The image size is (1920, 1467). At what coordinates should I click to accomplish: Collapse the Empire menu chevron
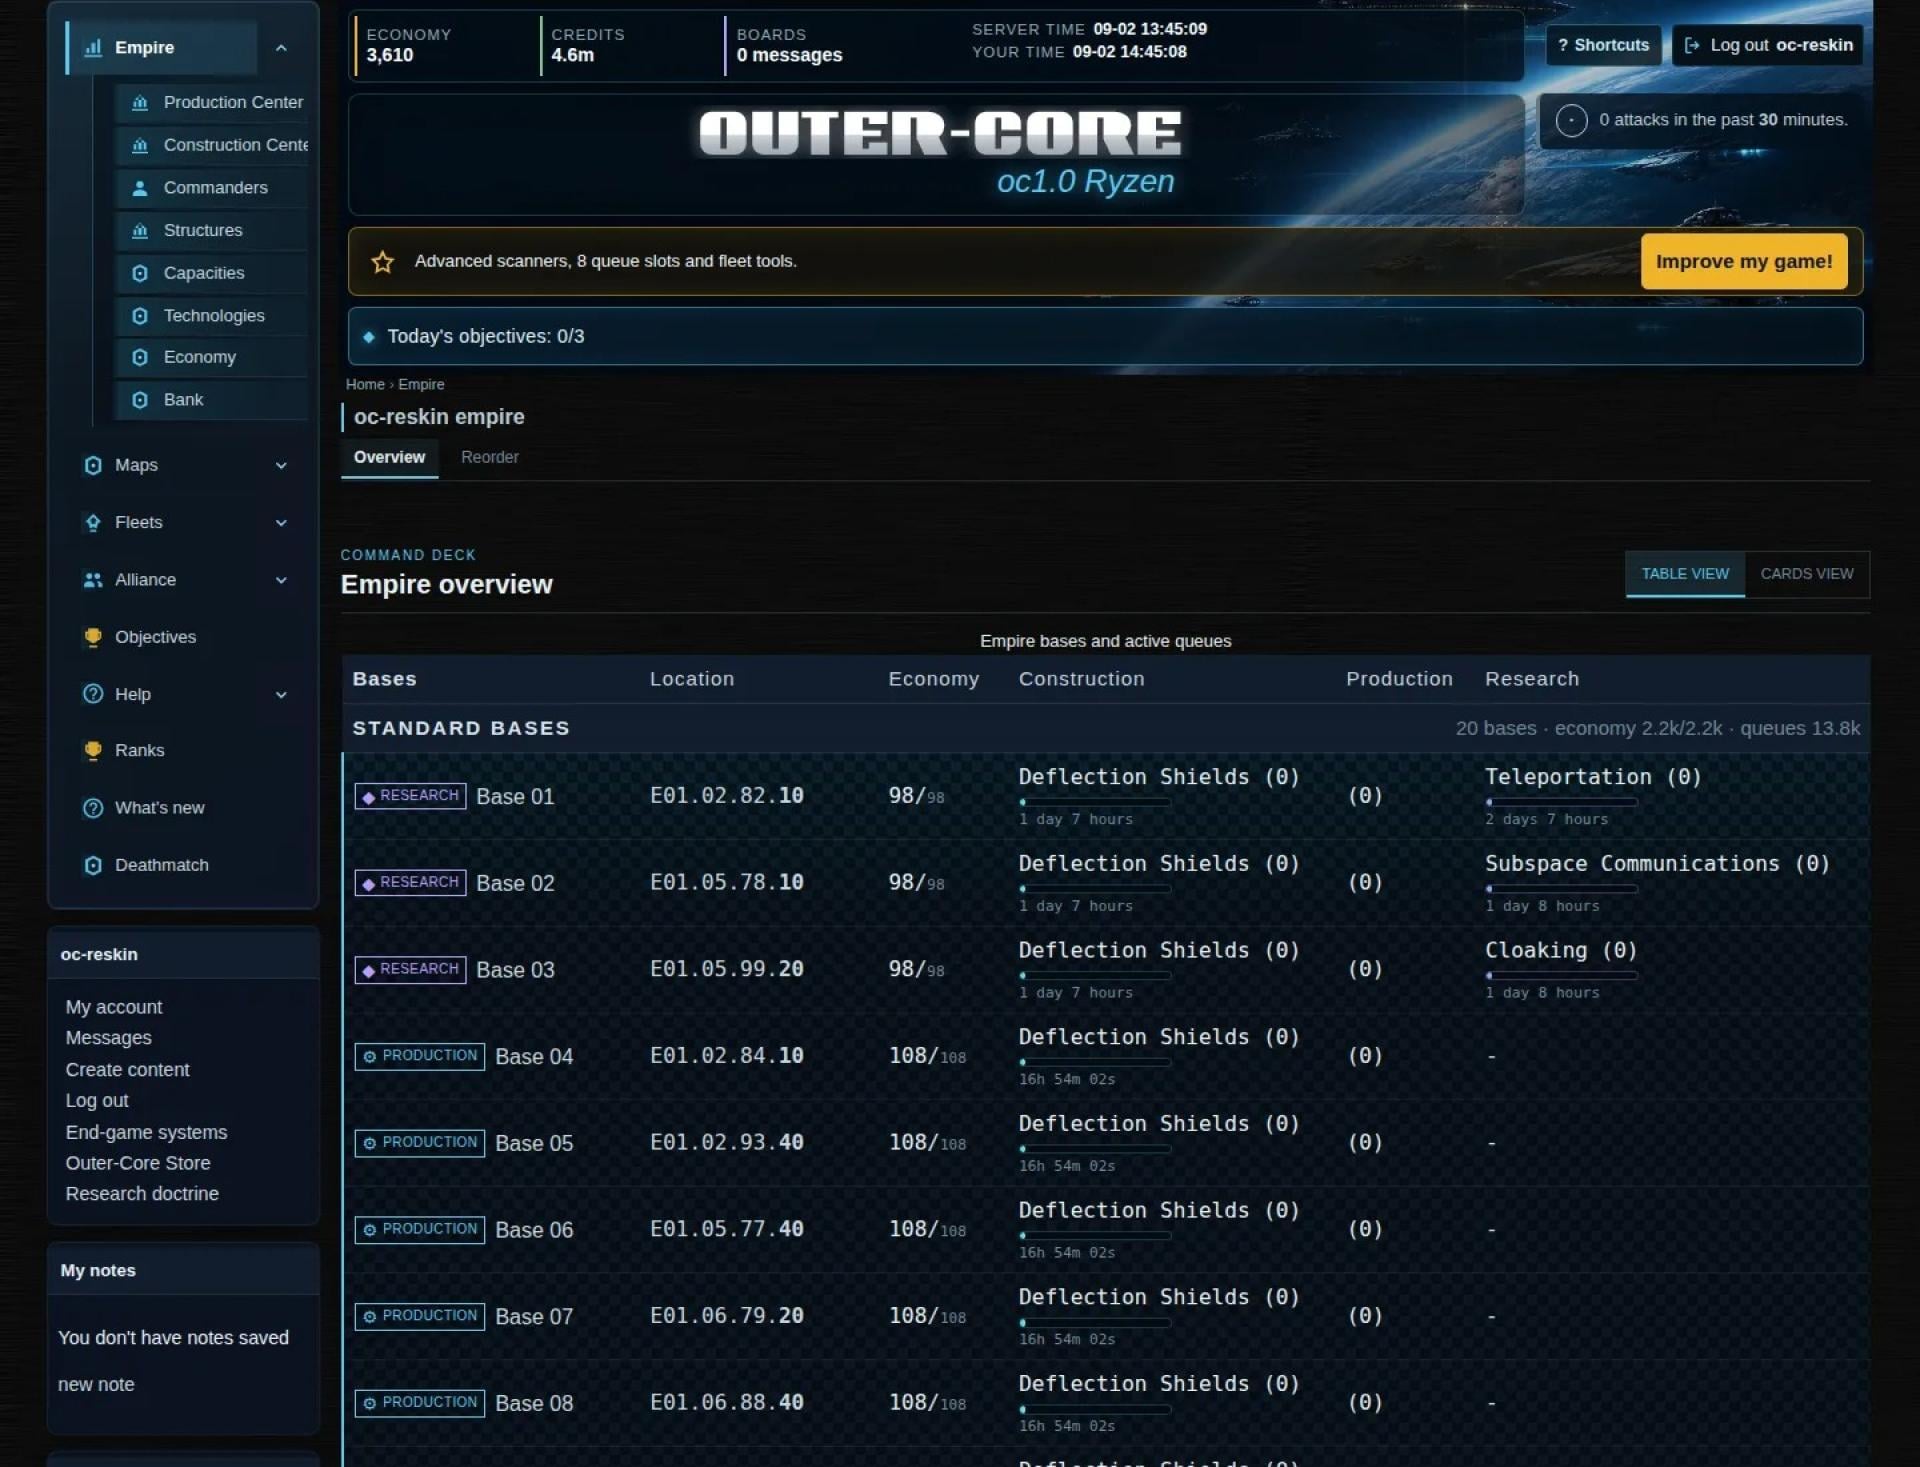click(281, 47)
